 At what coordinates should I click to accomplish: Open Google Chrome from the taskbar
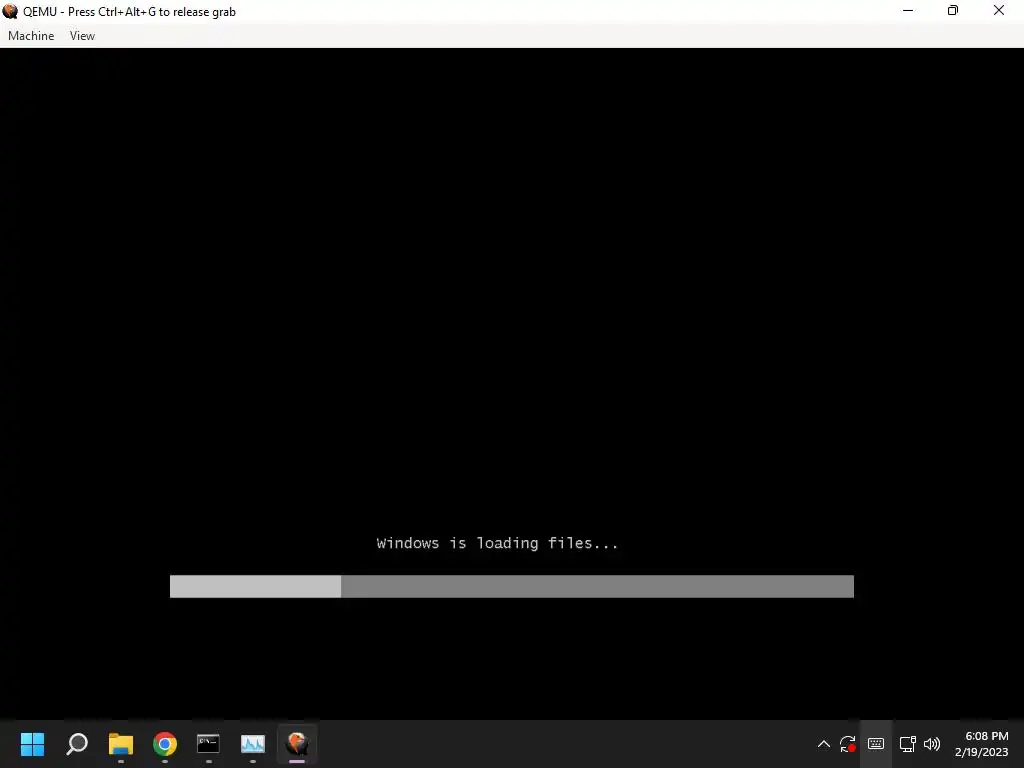(165, 744)
